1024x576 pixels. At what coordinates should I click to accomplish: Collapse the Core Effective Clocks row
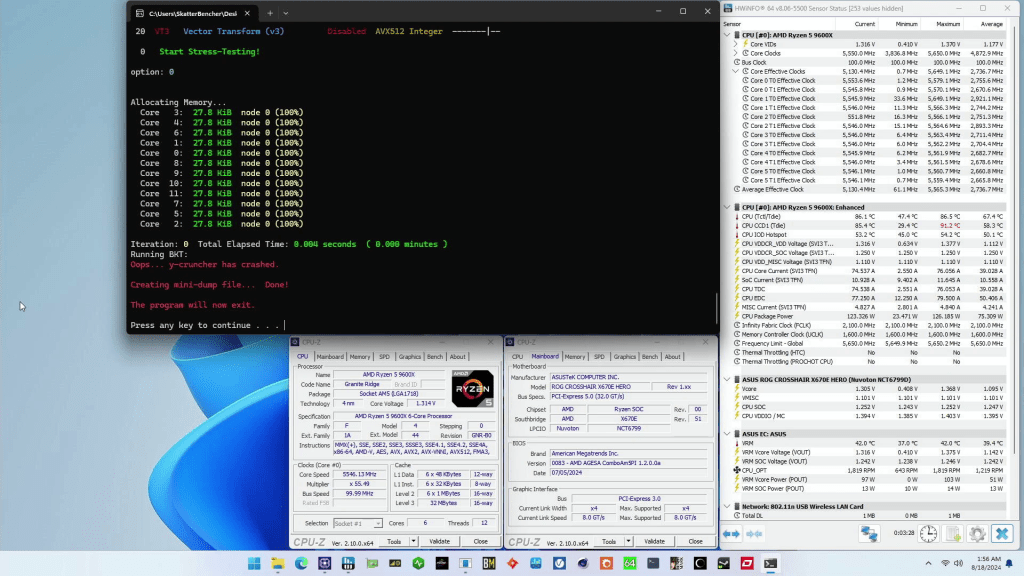coord(735,71)
